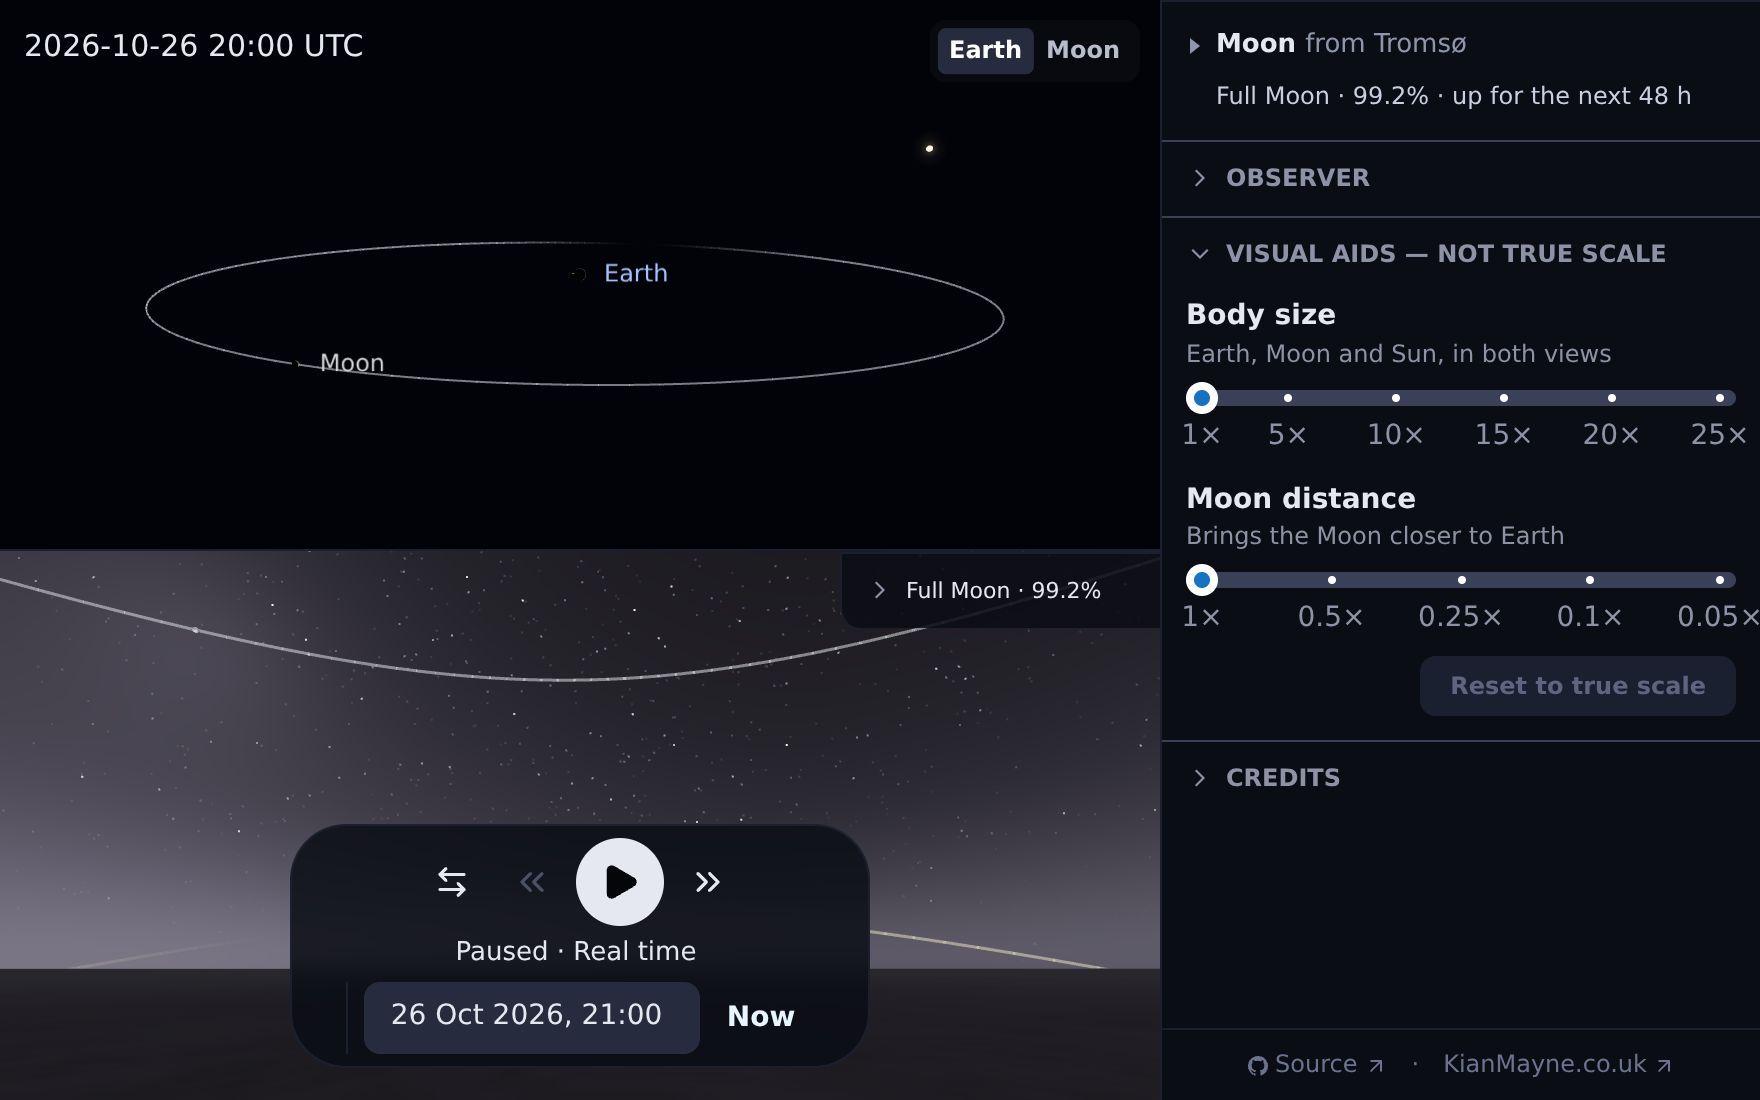The height and width of the screenshot is (1100, 1760).
Task: Set Moon distance slider to 0.5×
Action: 1332,580
